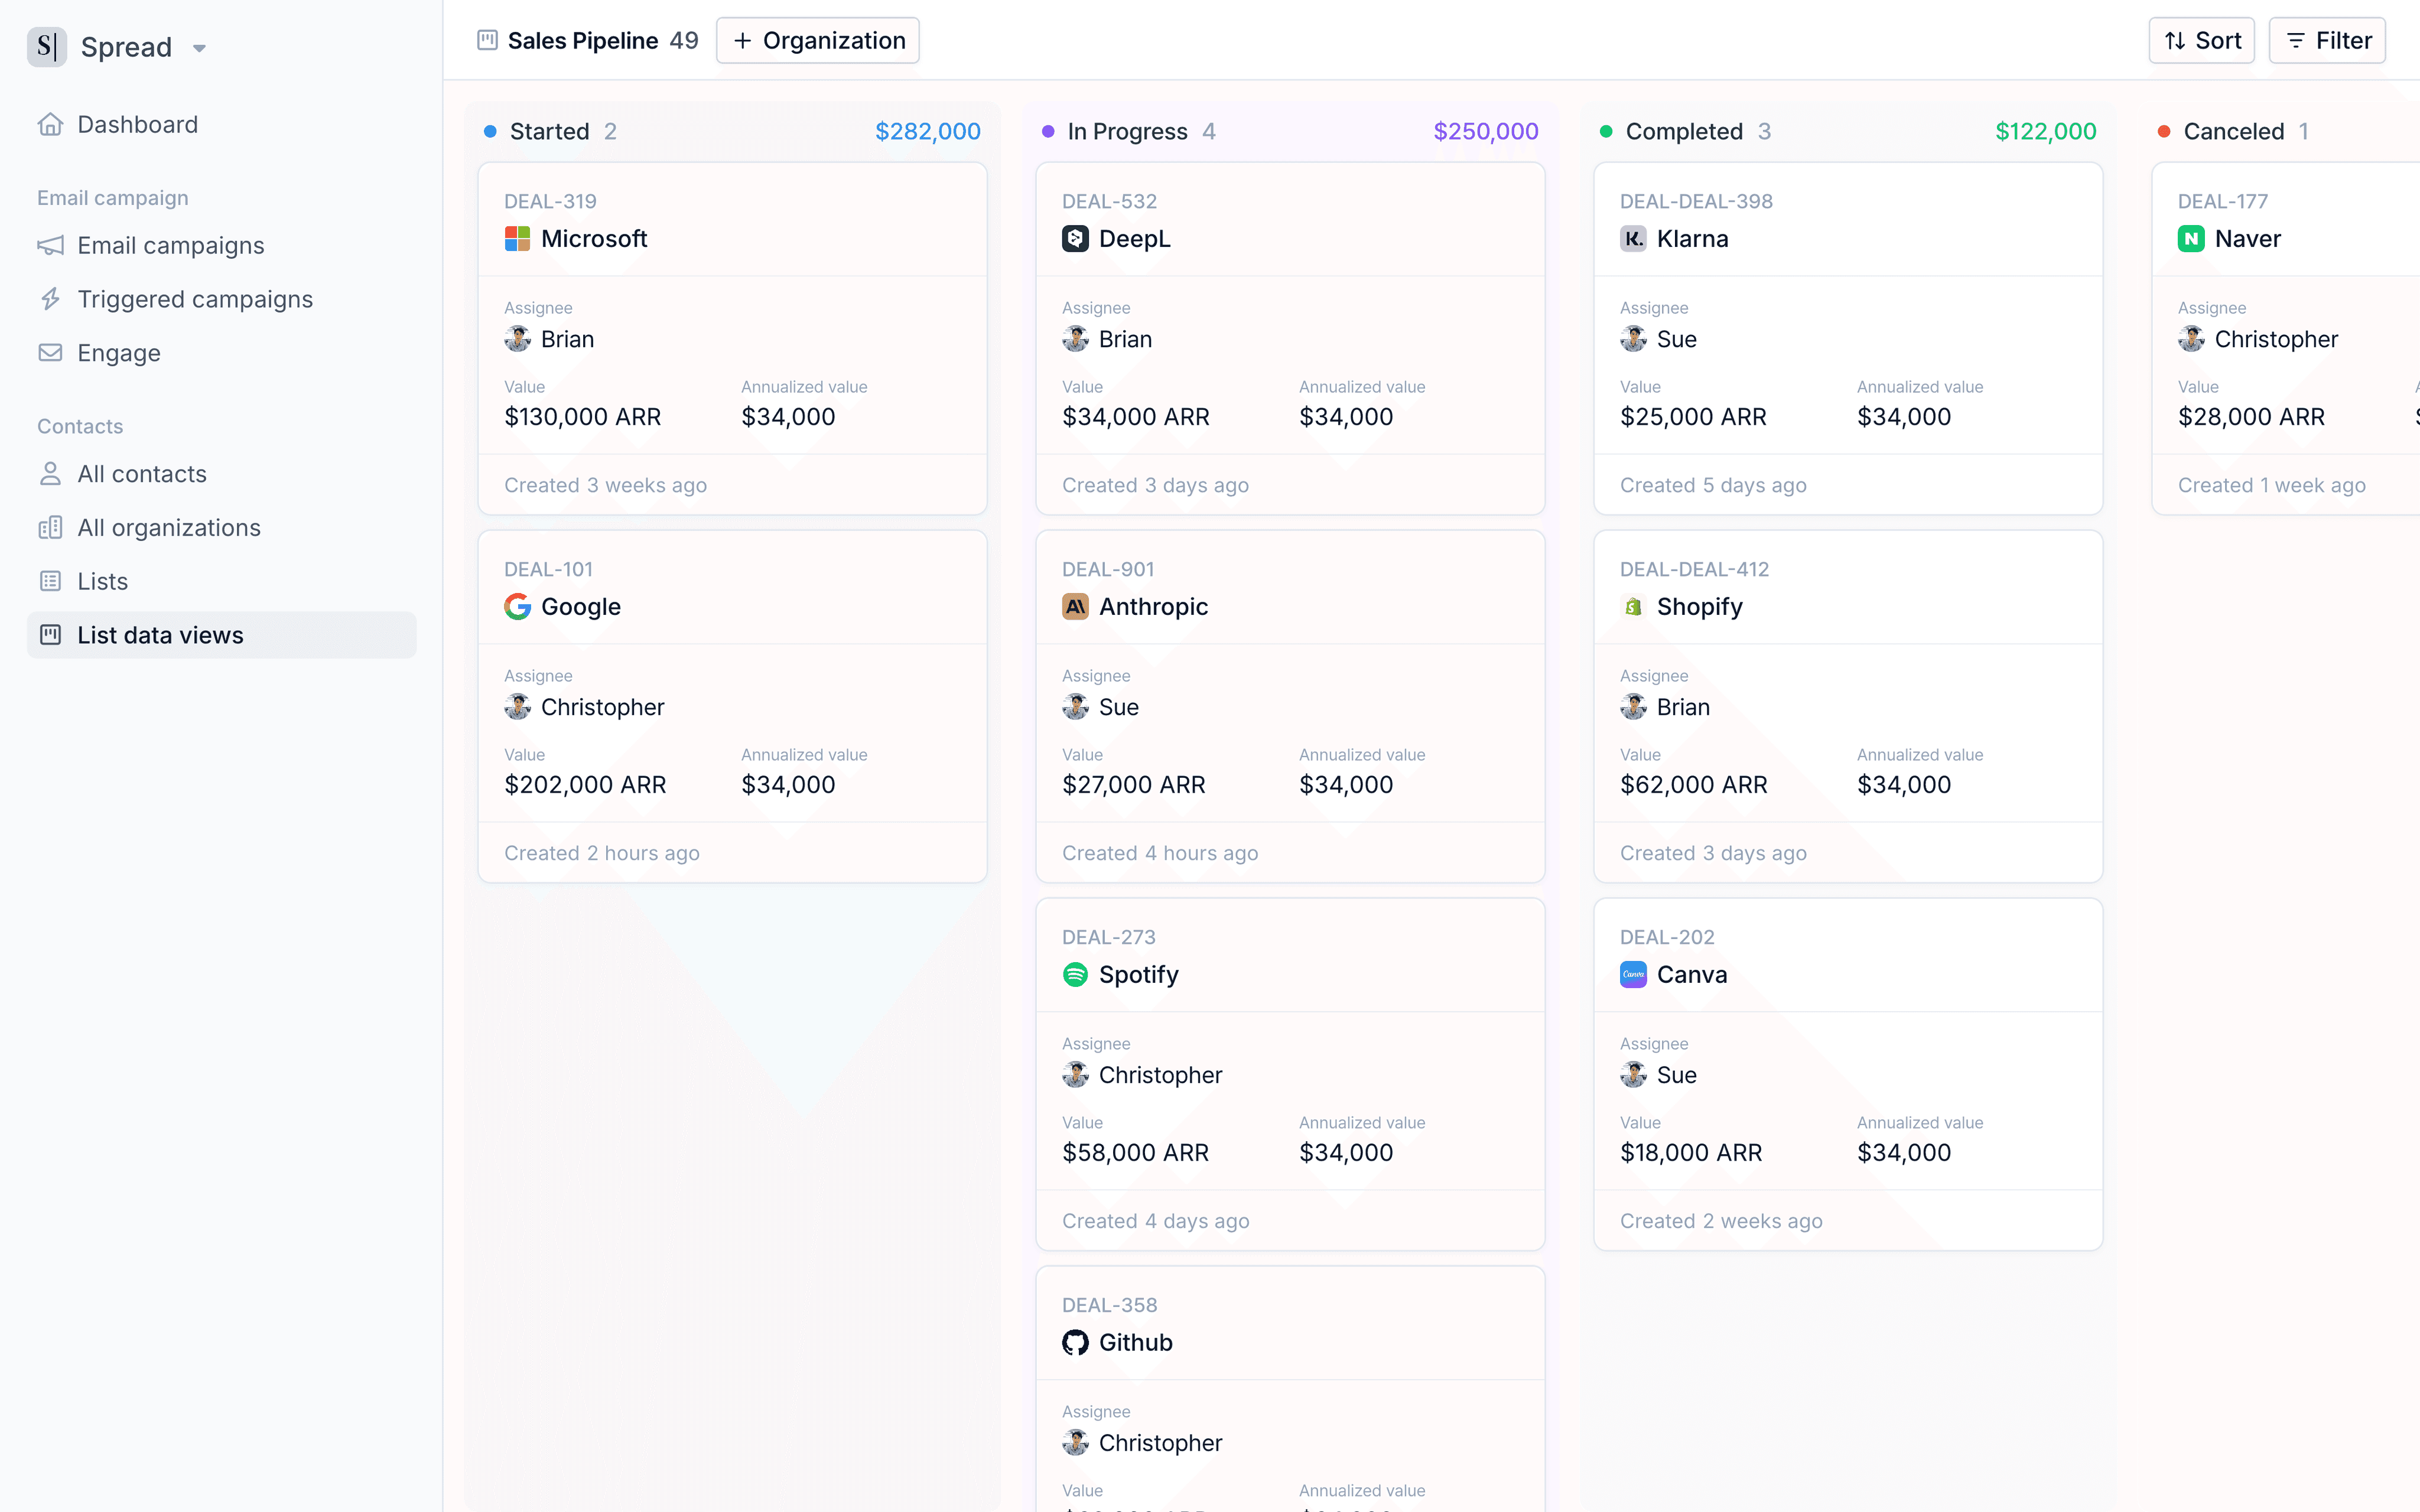Click the DEAL-358 identifier
Image resolution: width=2420 pixels, height=1512 pixels.
coord(1109,1305)
